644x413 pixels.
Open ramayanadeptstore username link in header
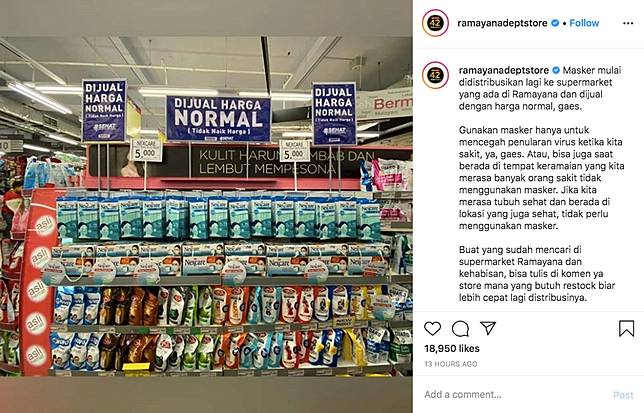(502, 23)
